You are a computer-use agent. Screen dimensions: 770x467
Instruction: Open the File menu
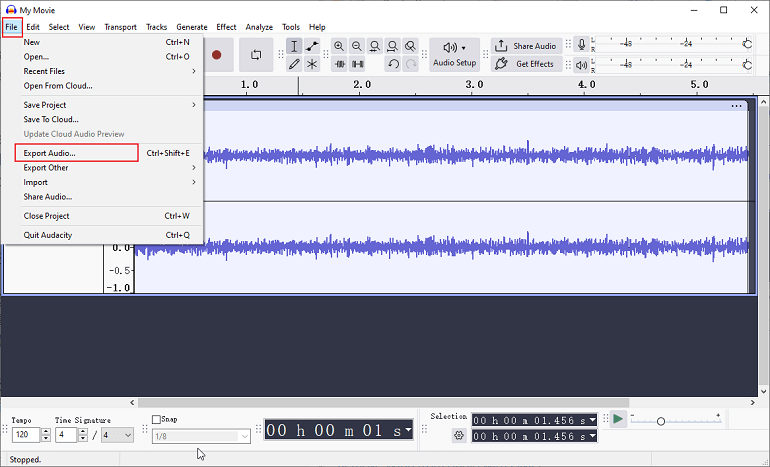click(x=11, y=27)
